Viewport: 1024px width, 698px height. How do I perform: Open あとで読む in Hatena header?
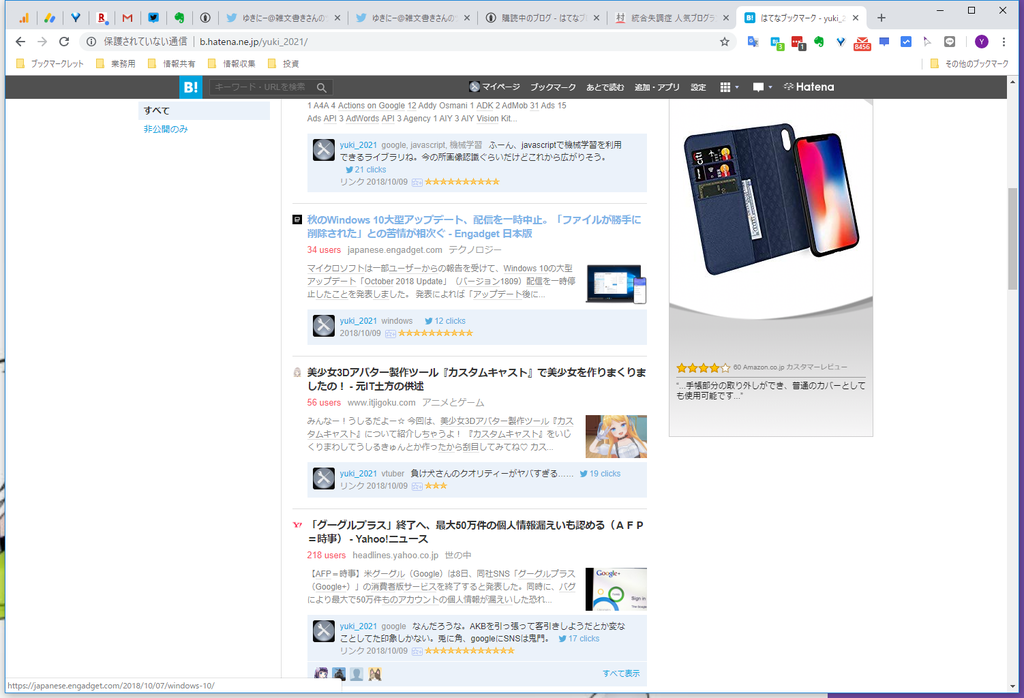click(605, 87)
